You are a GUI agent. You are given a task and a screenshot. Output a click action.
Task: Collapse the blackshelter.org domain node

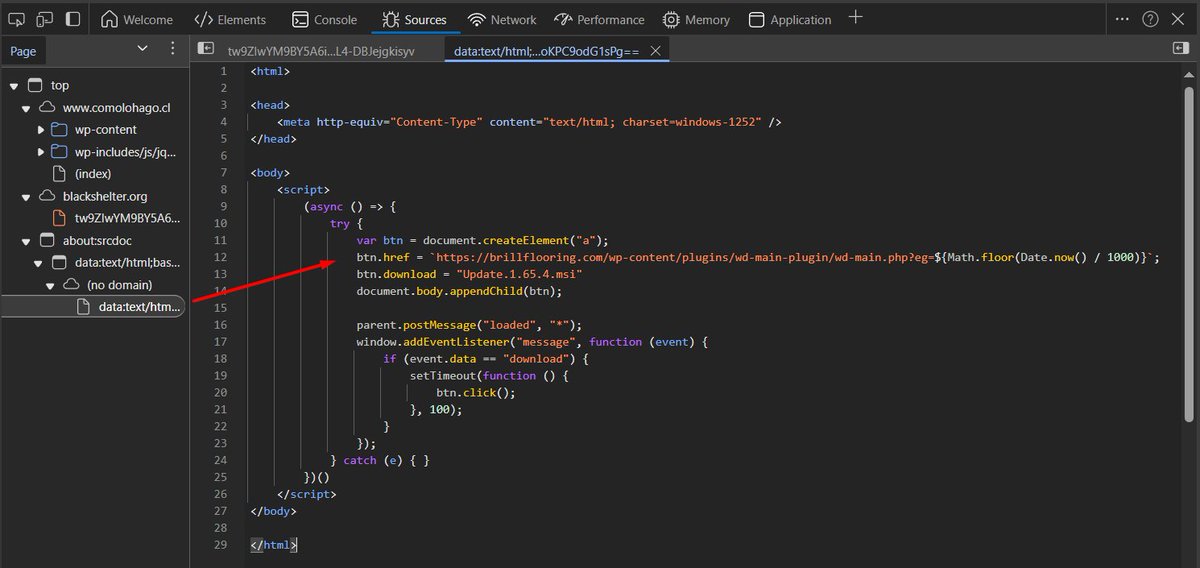(x=28, y=196)
